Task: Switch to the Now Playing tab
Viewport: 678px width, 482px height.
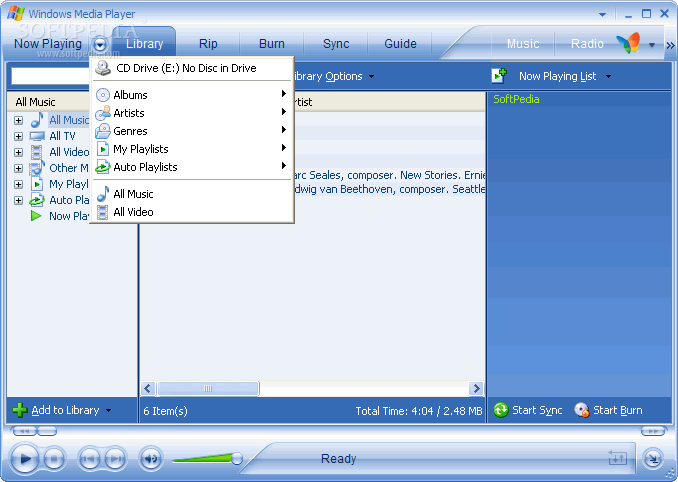Action: click(48, 44)
